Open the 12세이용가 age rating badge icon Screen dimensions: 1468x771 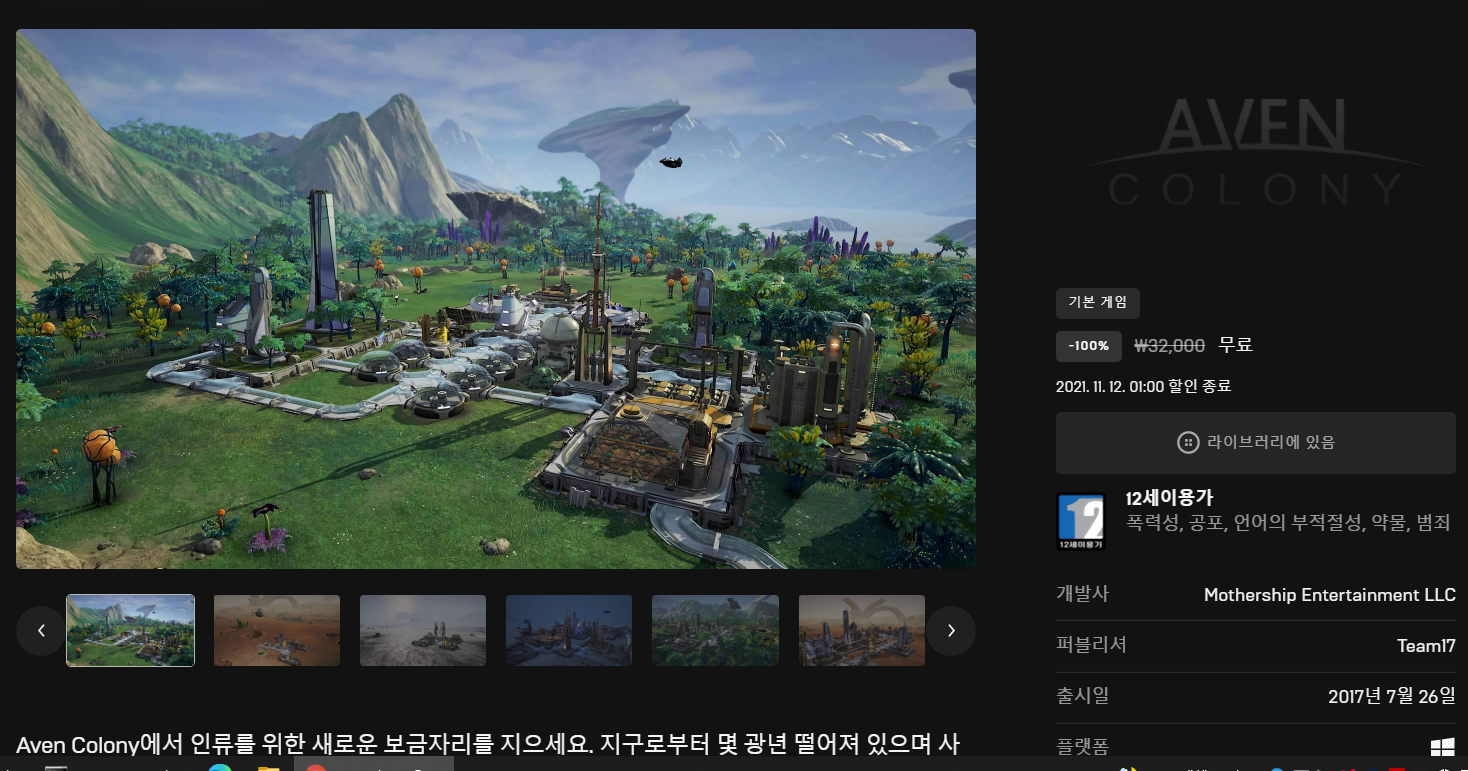pyautogui.click(x=1081, y=521)
